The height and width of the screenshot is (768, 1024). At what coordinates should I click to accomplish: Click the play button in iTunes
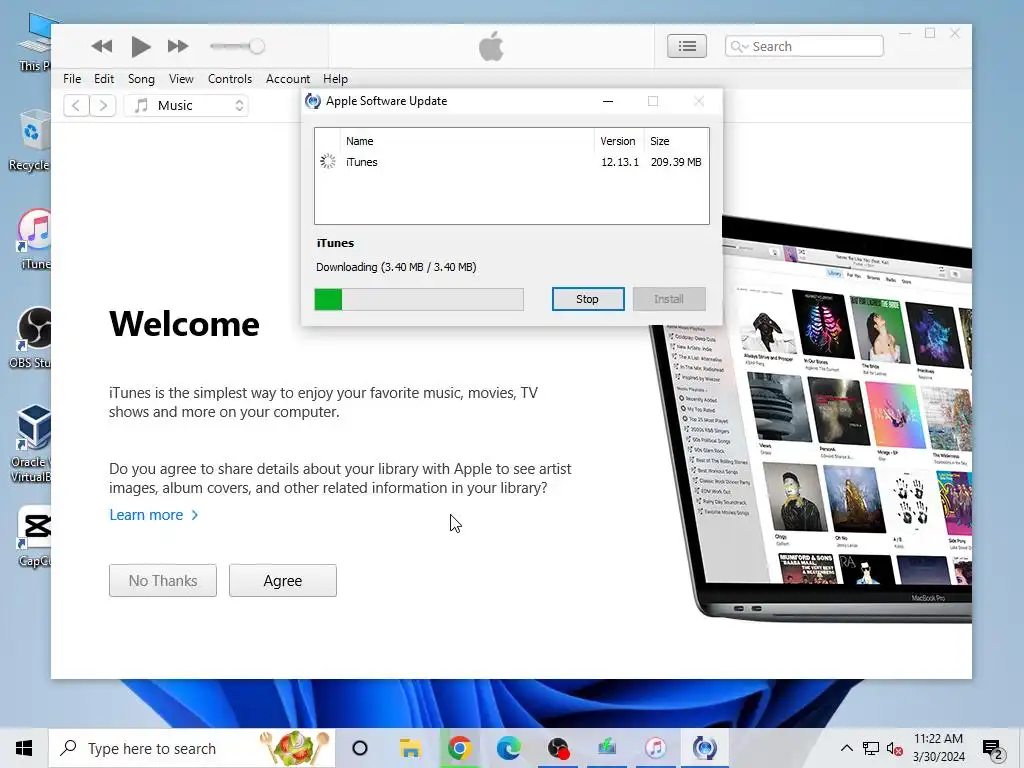pos(140,46)
